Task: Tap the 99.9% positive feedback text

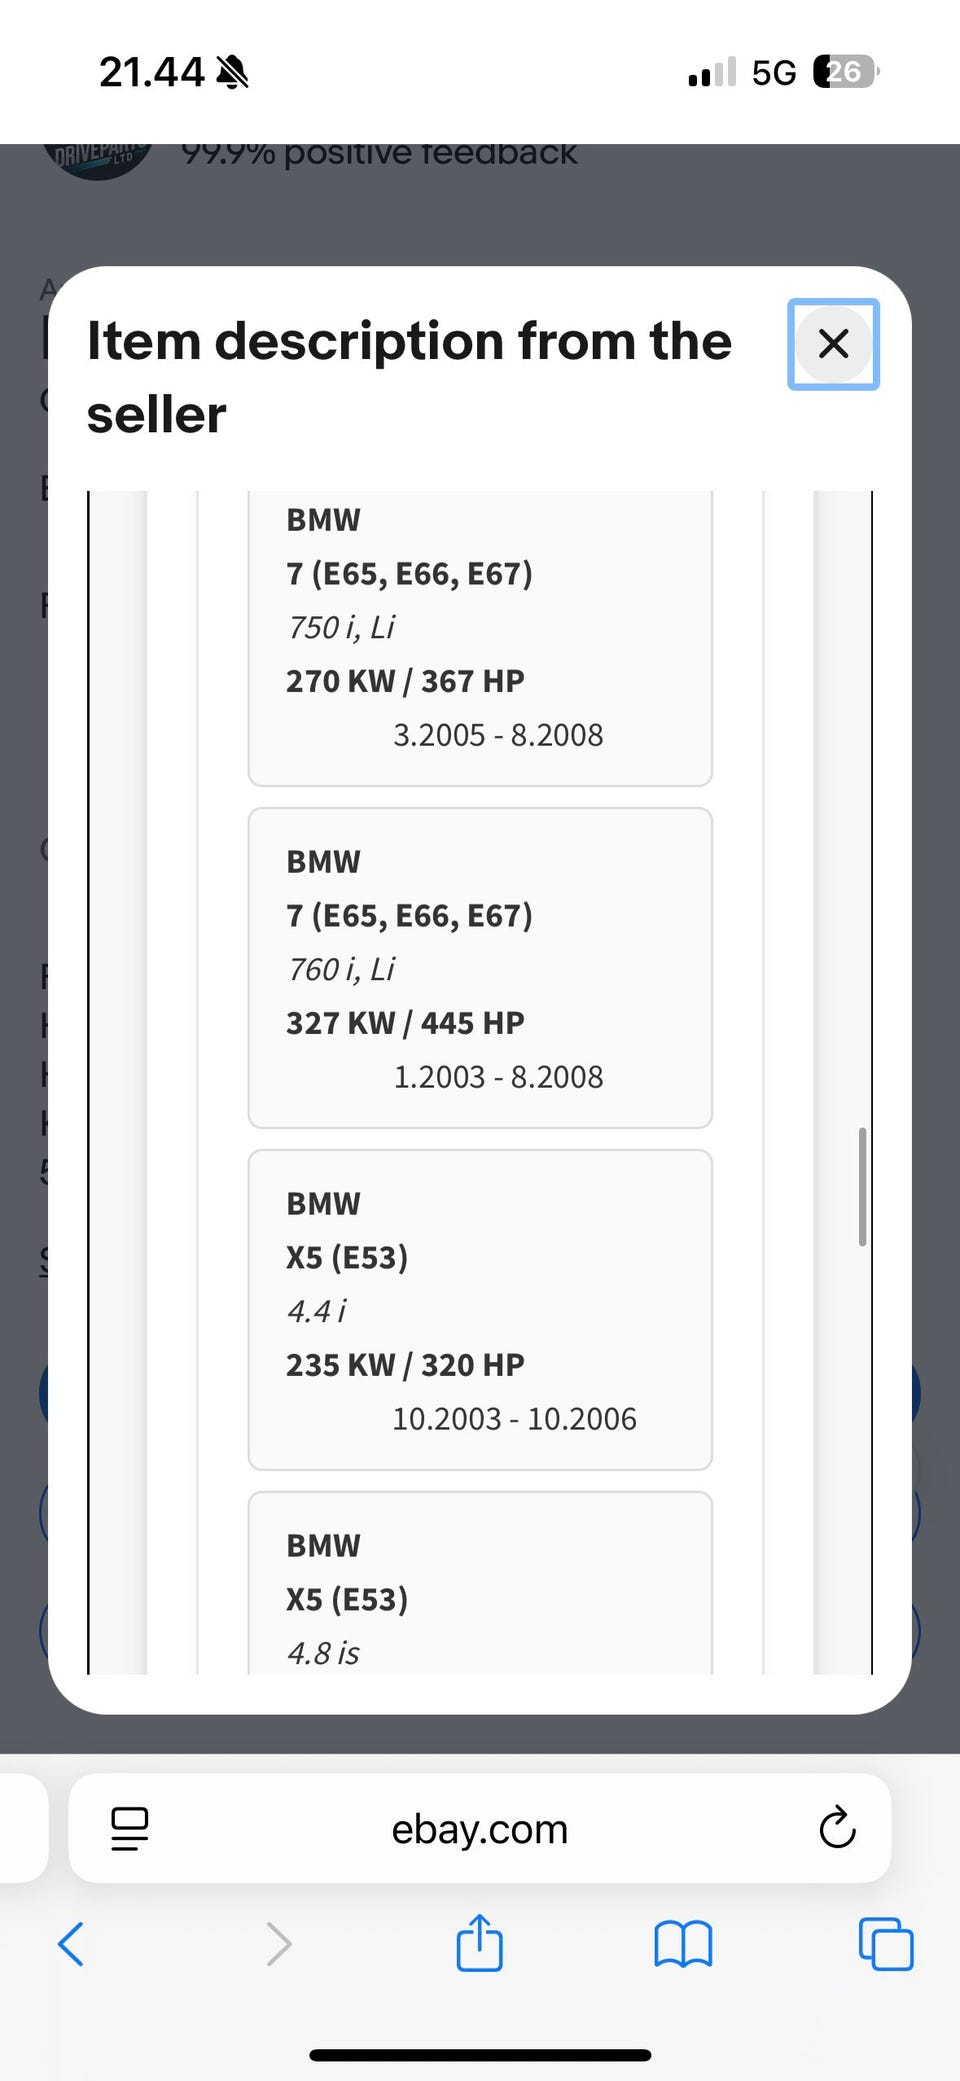Action: click(379, 153)
